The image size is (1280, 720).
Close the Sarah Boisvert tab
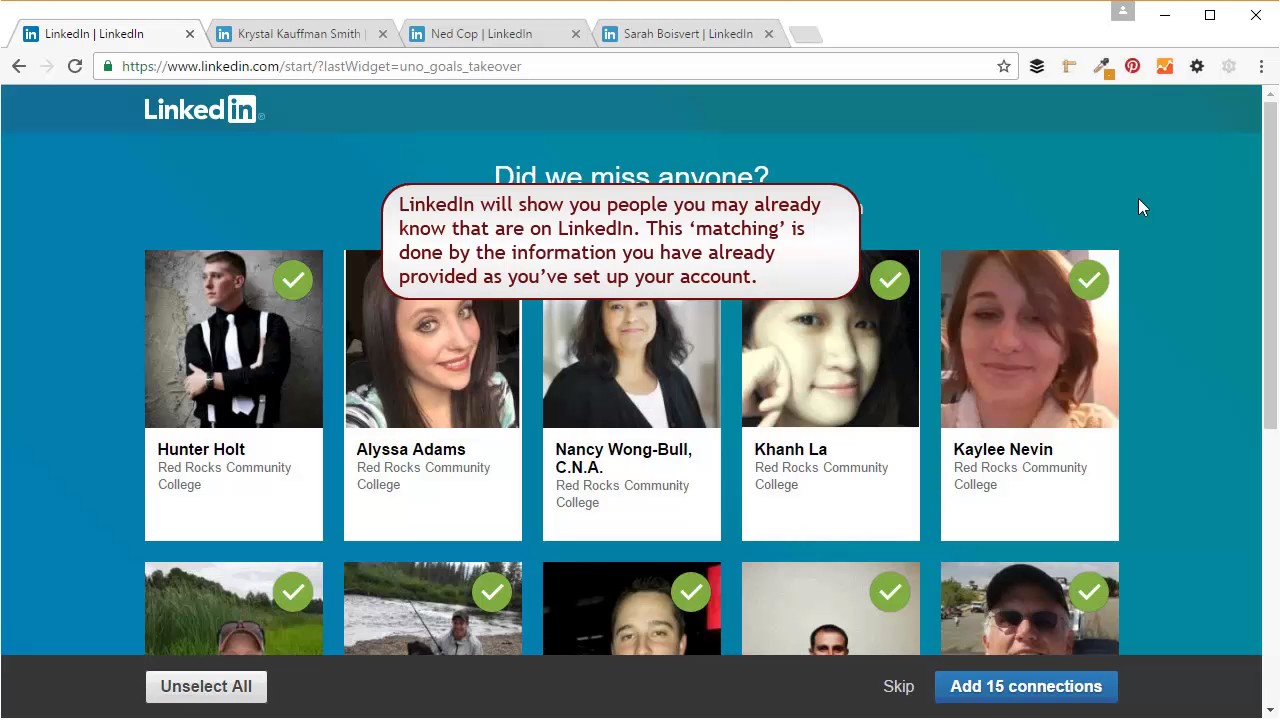[769, 34]
